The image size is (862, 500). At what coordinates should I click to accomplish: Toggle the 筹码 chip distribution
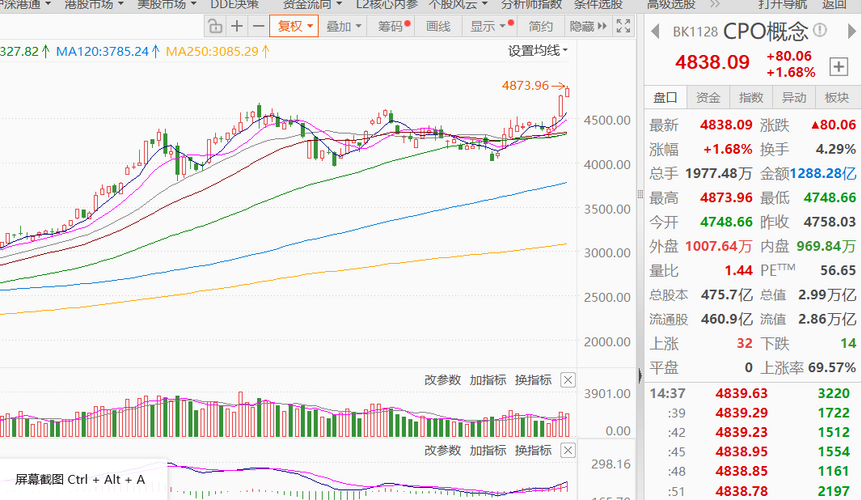pos(391,27)
